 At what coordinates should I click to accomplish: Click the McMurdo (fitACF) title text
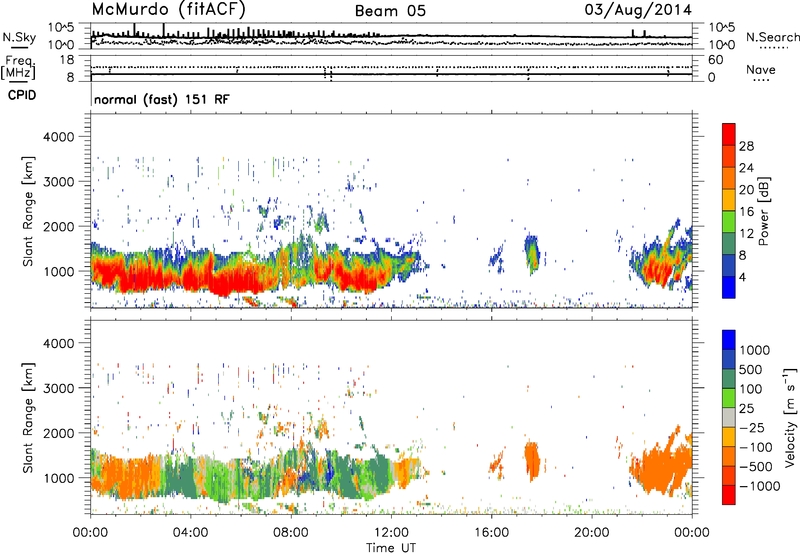click(169, 9)
